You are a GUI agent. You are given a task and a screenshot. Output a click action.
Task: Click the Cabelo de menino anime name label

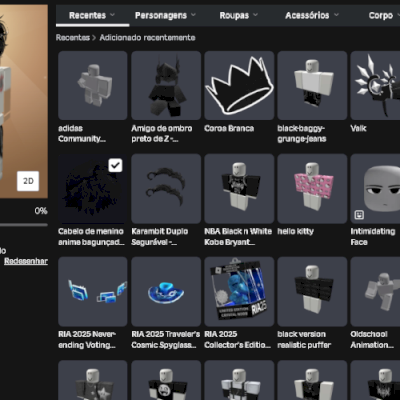91,237
